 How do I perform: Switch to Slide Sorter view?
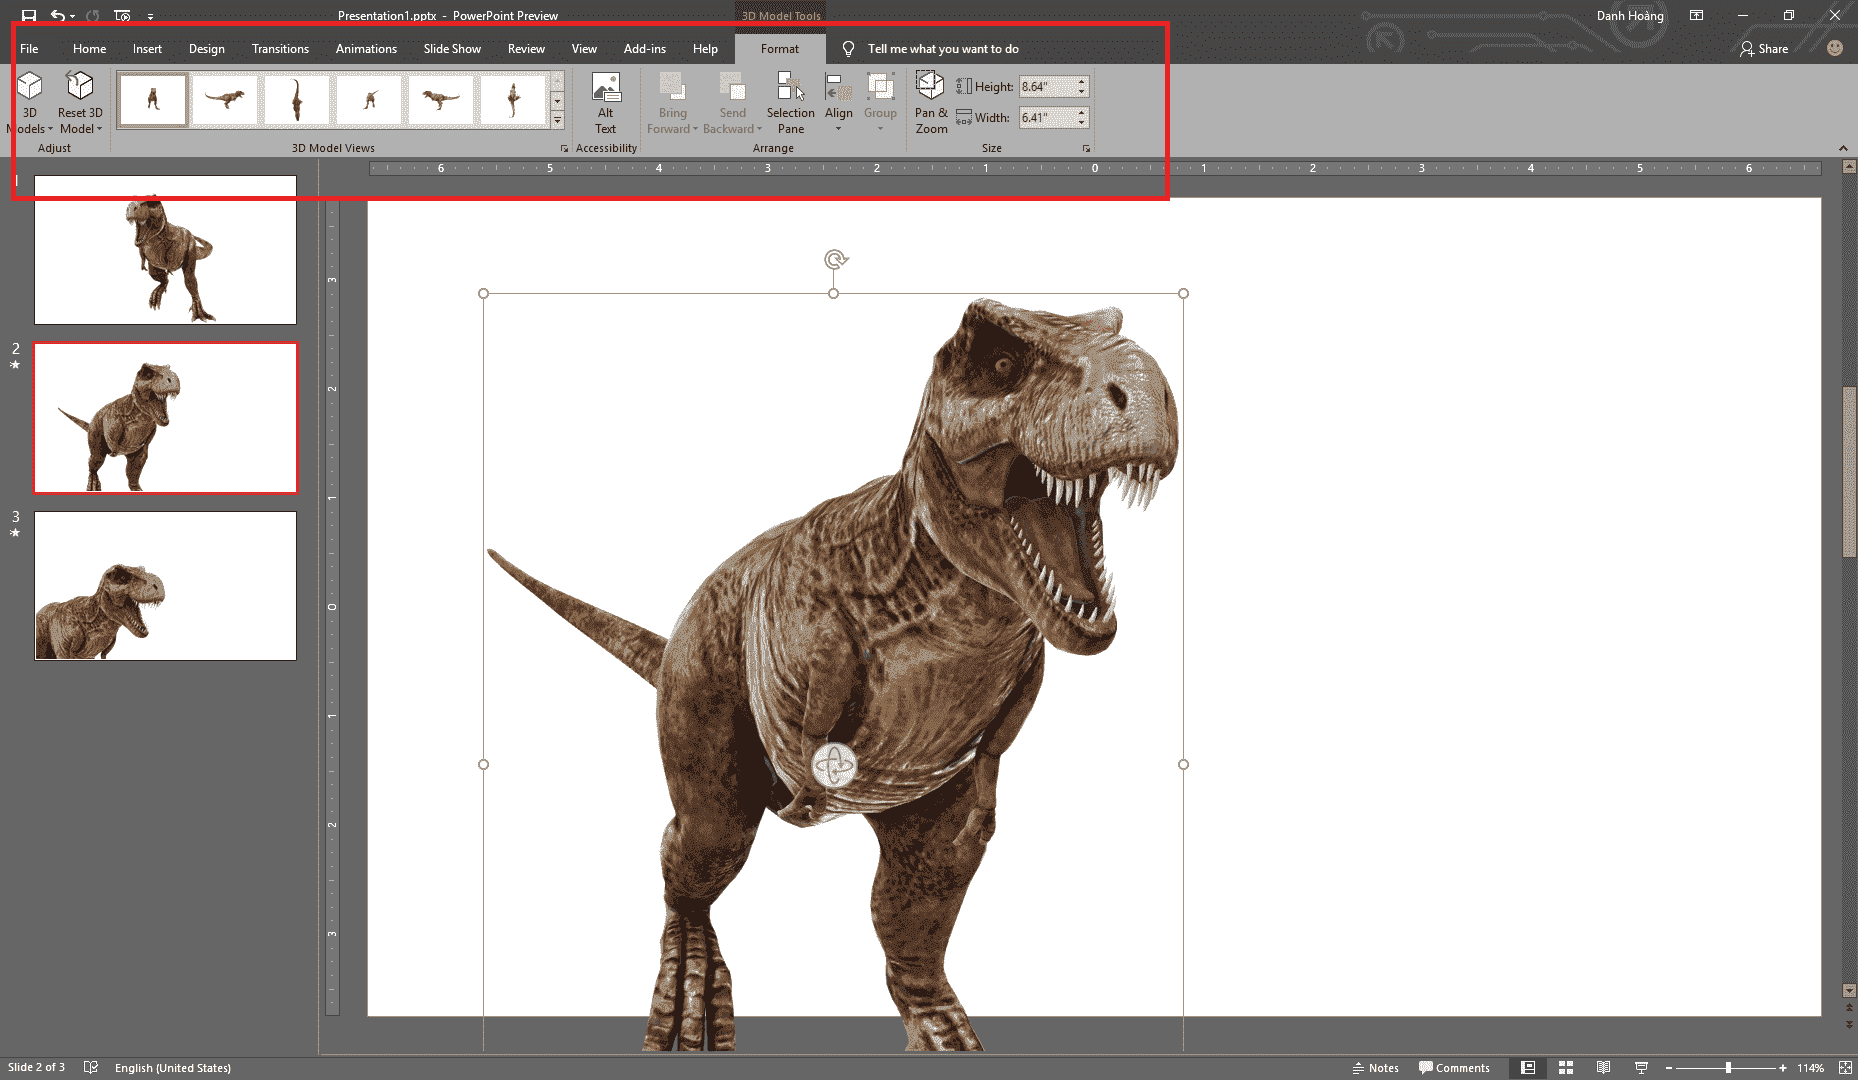coord(1566,1068)
